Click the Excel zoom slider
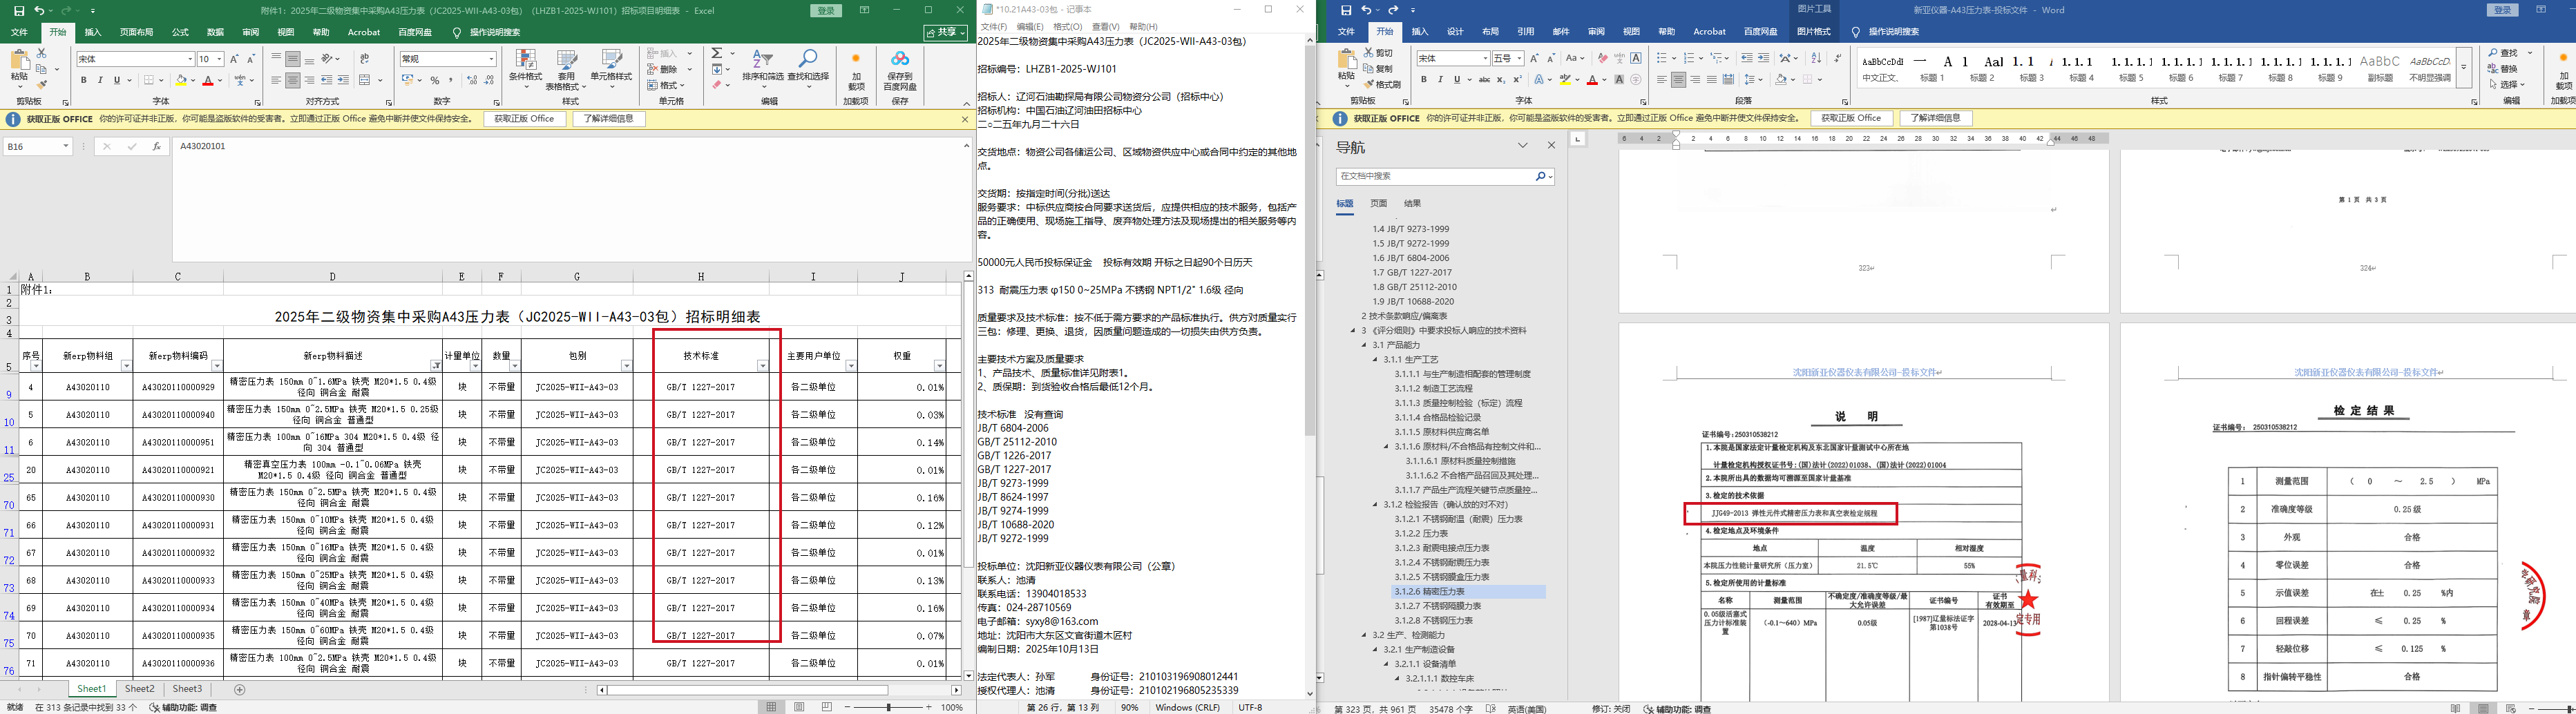Screen dimensions: 2576x714 (888, 707)
